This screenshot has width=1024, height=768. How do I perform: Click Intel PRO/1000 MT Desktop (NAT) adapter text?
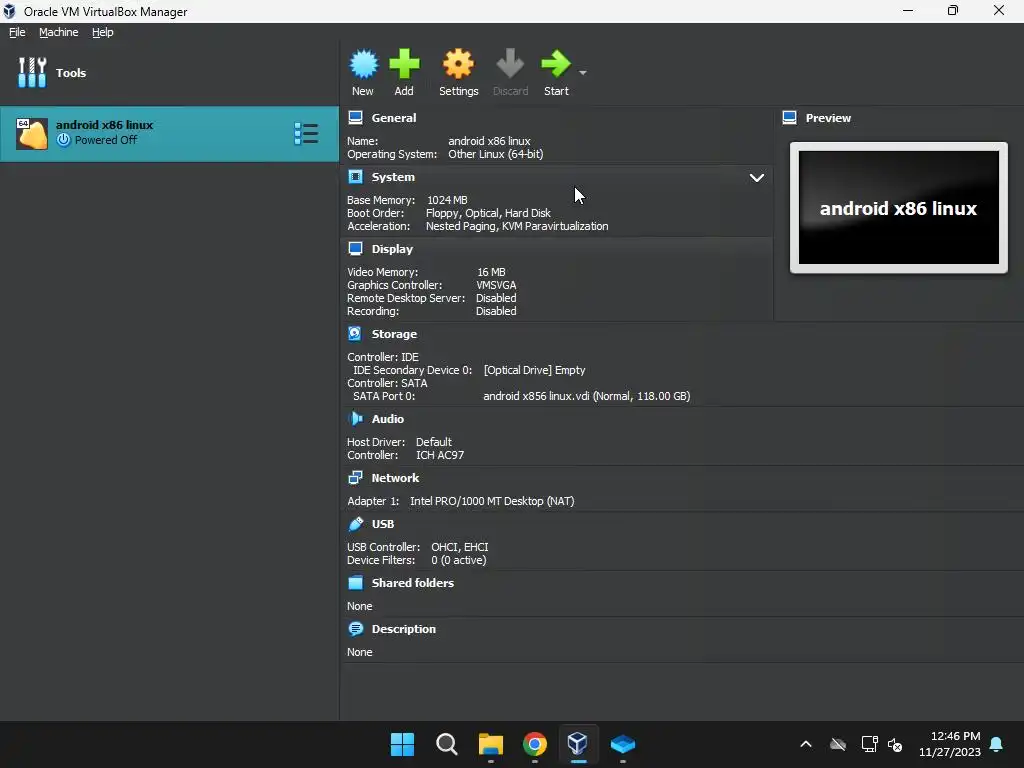492,501
